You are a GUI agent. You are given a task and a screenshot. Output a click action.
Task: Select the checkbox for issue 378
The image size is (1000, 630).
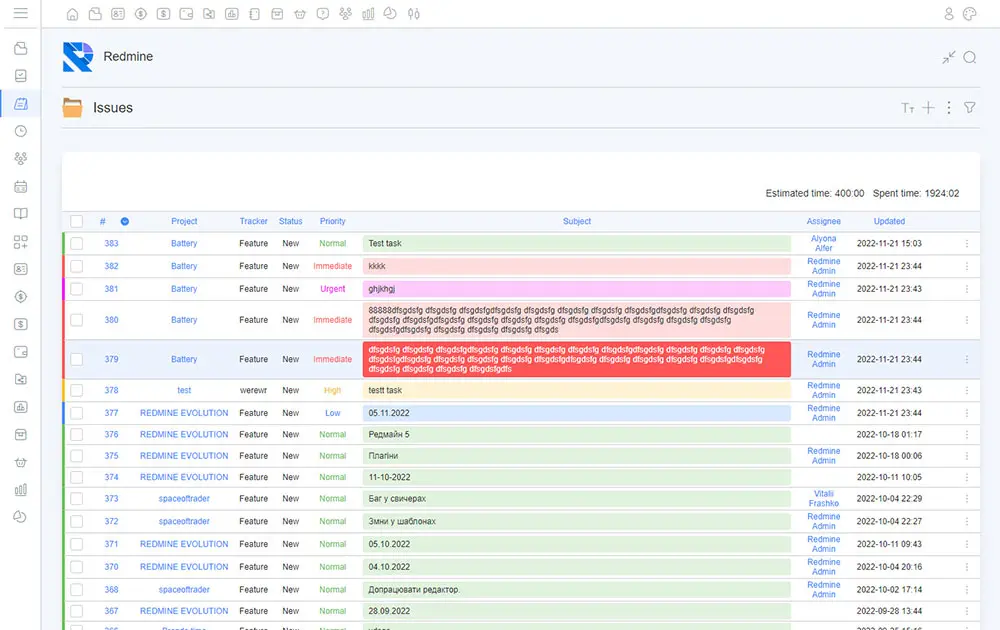coord(77,391)
